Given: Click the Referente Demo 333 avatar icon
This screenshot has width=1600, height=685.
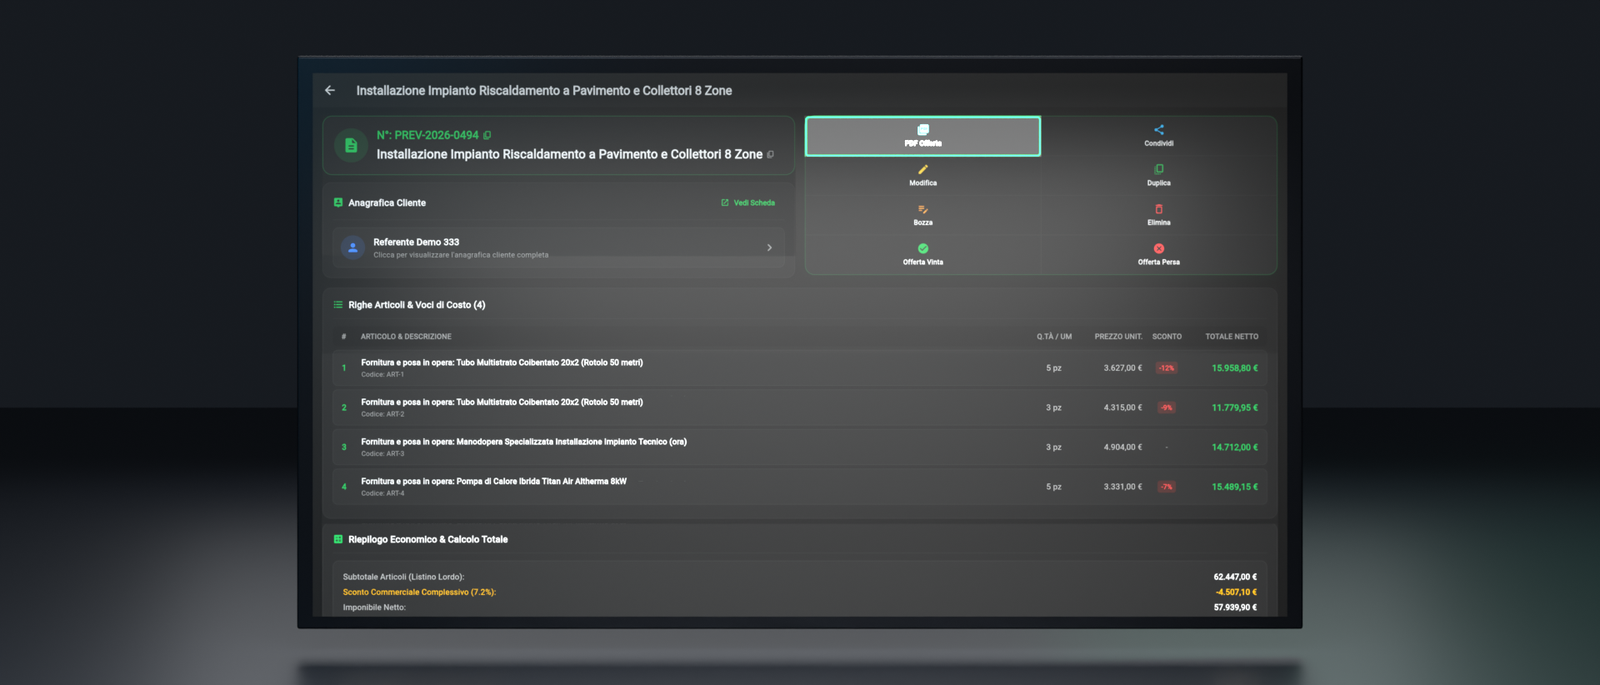Looking at the screenshot, I should point(352,247).
